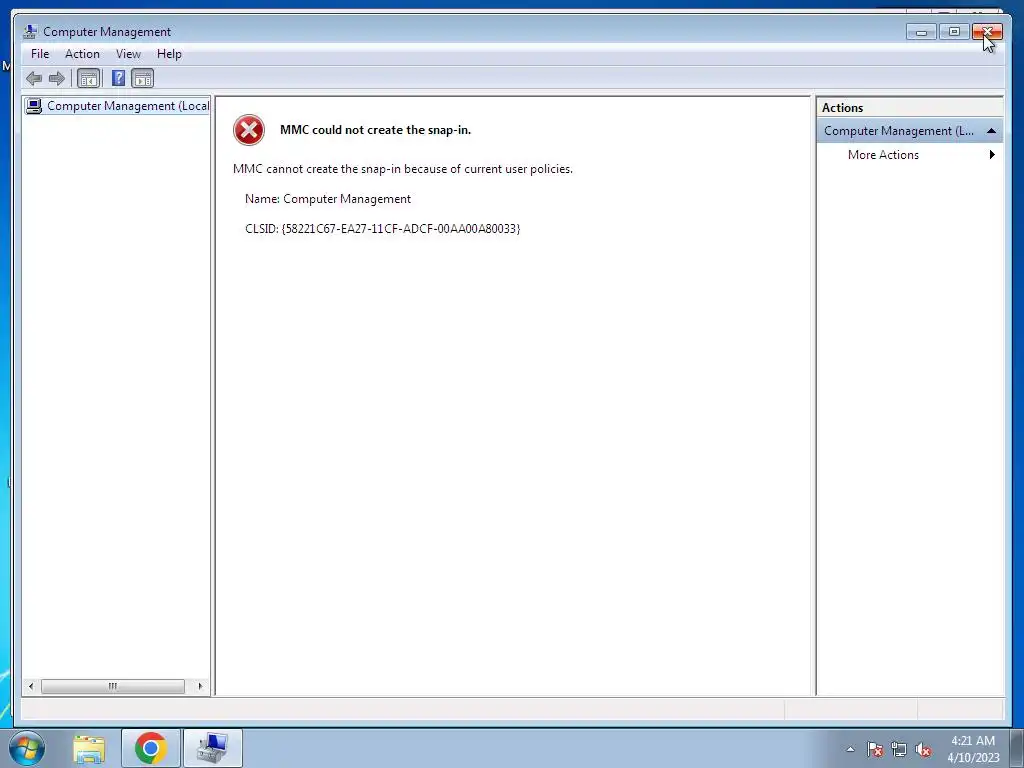This screenshot has height=768, width=1024.
Task: Click the 'MMC could not create the snap-in.' heading
Action: (376, 130)
